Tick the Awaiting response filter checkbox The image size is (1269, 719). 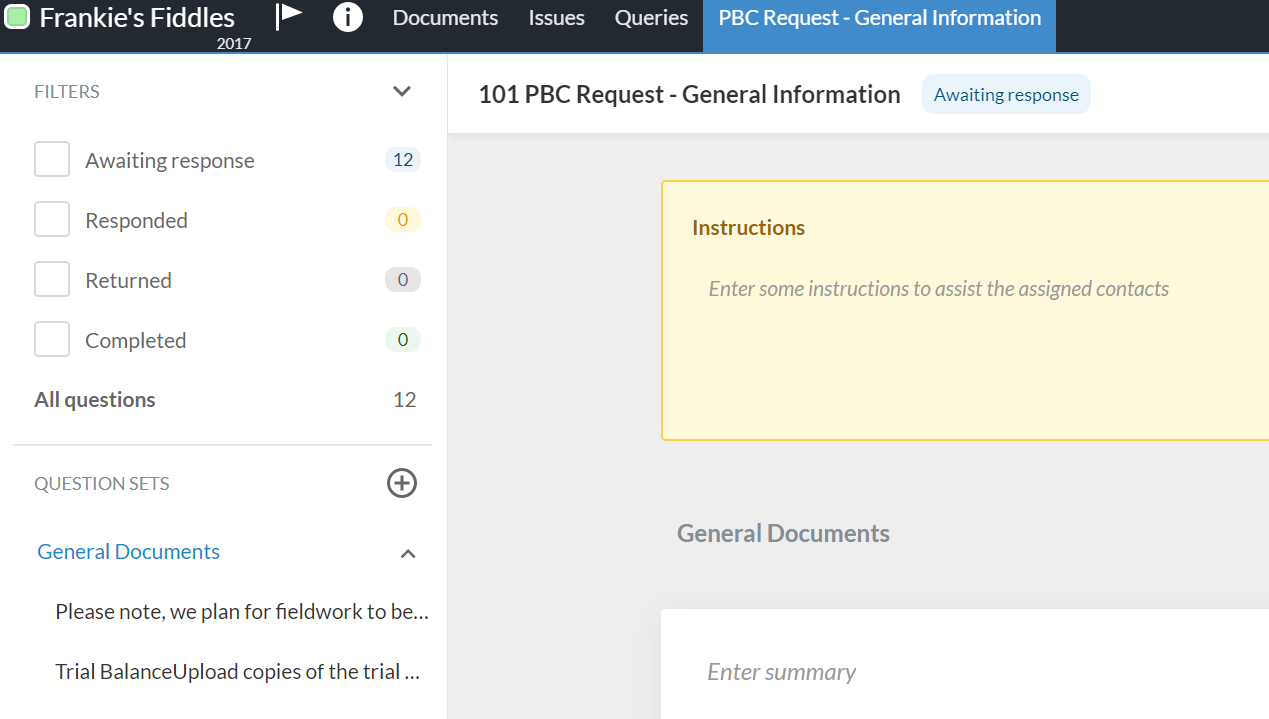[x=52, y=160]
